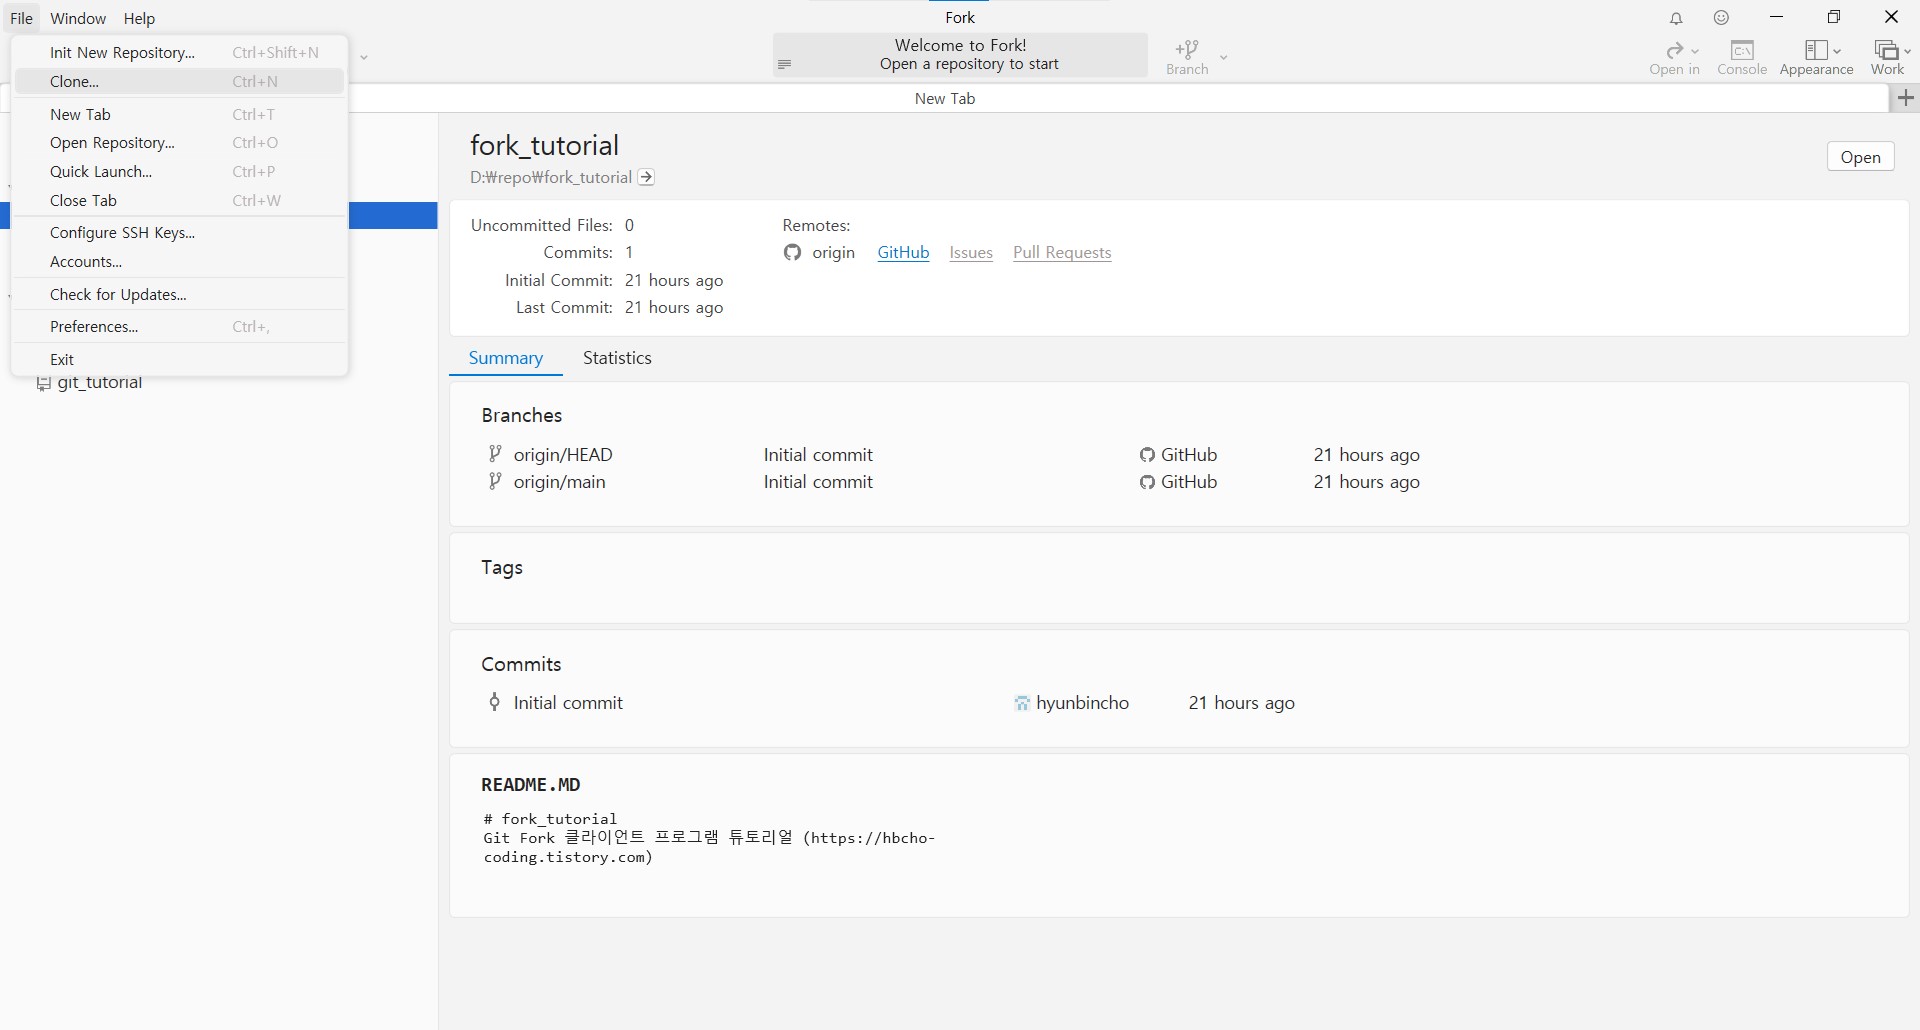Click the origin remote GitHub icon
This screenshot has width=1920, height=1030.
click(792, 252)
